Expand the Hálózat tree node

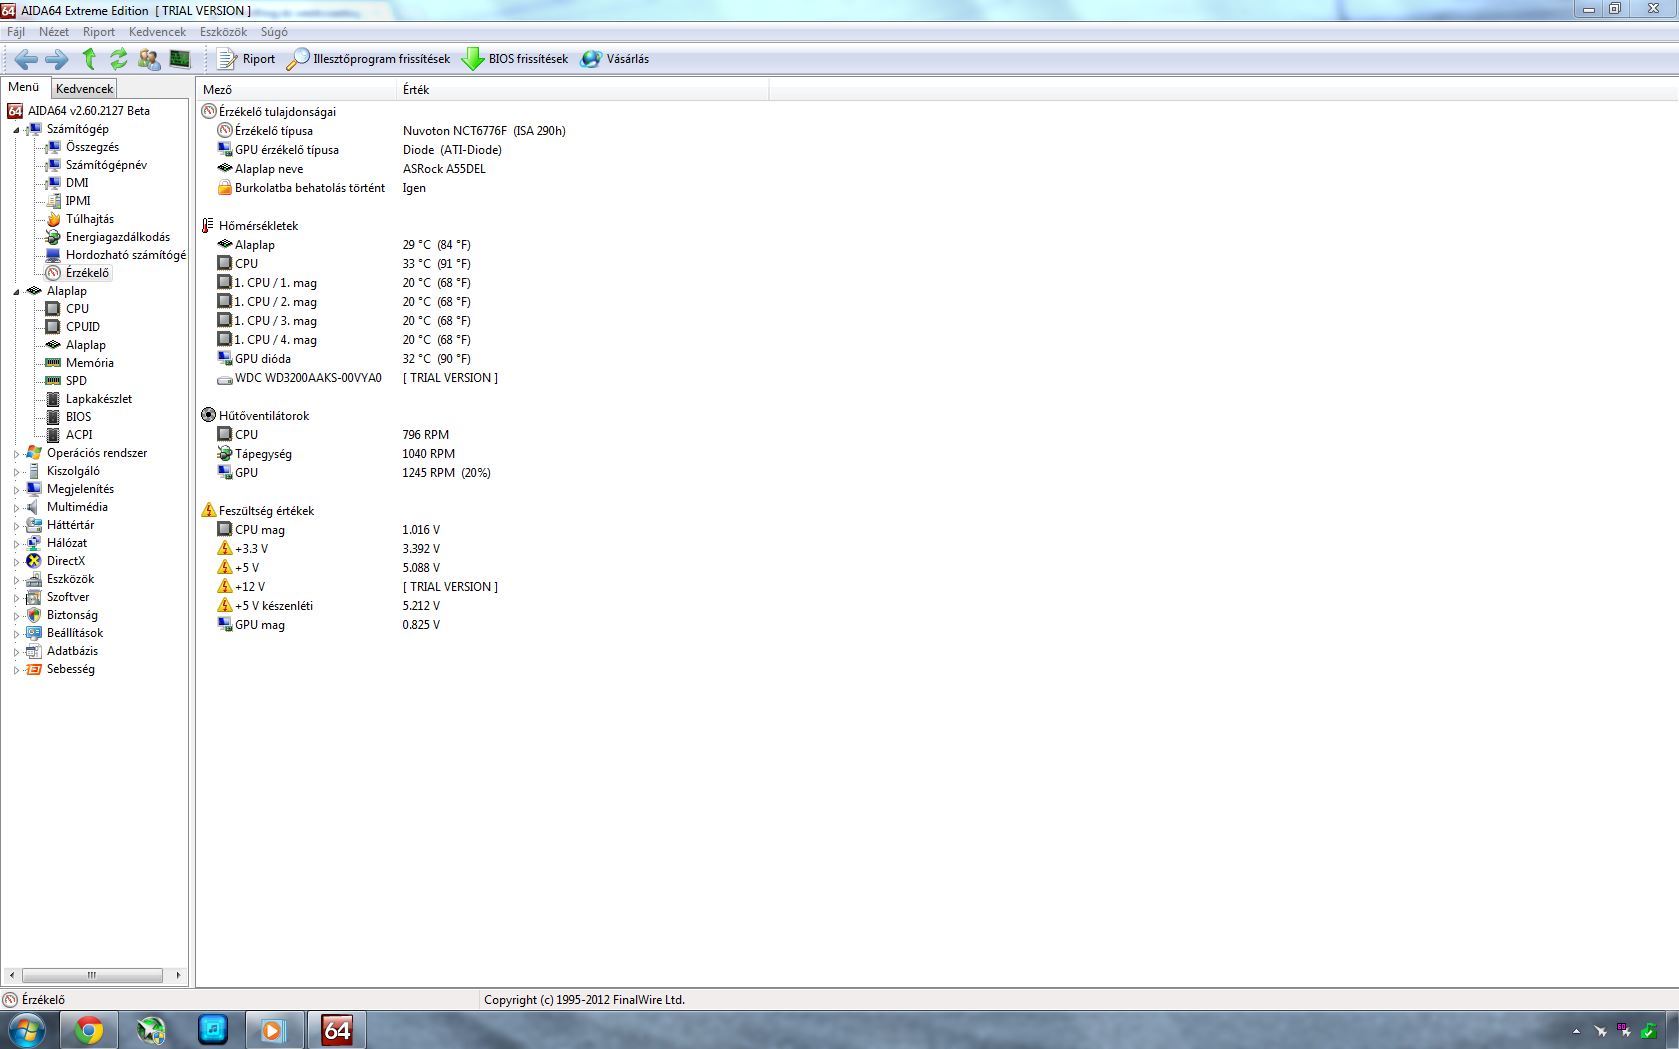[x=16, y=544]
